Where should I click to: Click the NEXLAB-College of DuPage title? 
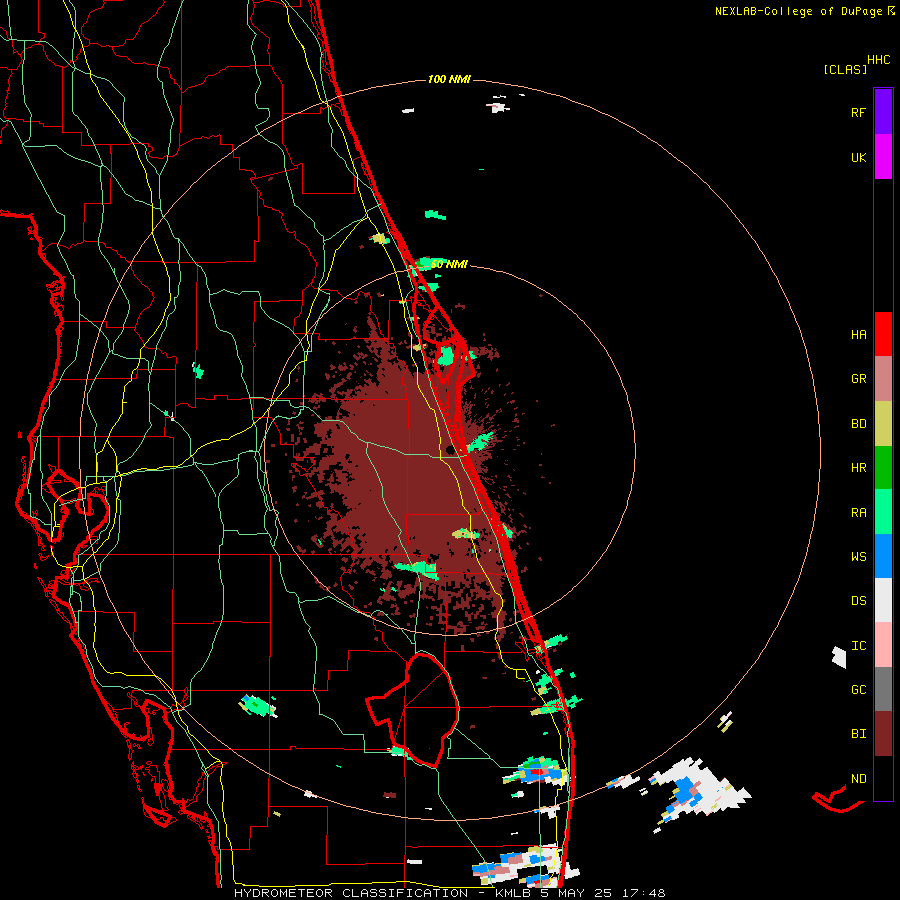798,11
